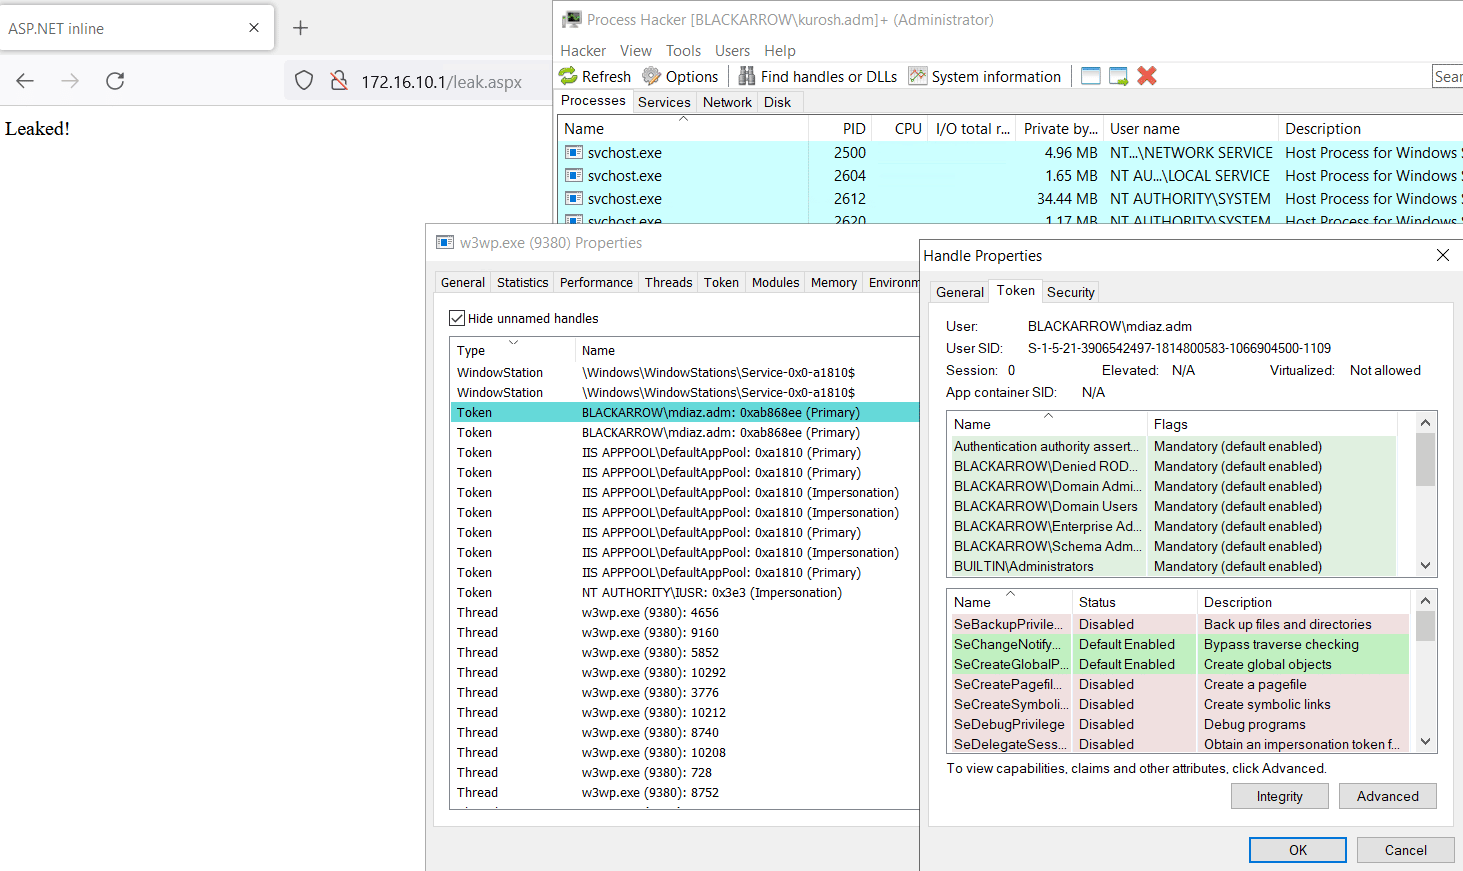This screenshot has height=871, width=1463.
Task: Open a new browser tab
Action: coord(300,28)
